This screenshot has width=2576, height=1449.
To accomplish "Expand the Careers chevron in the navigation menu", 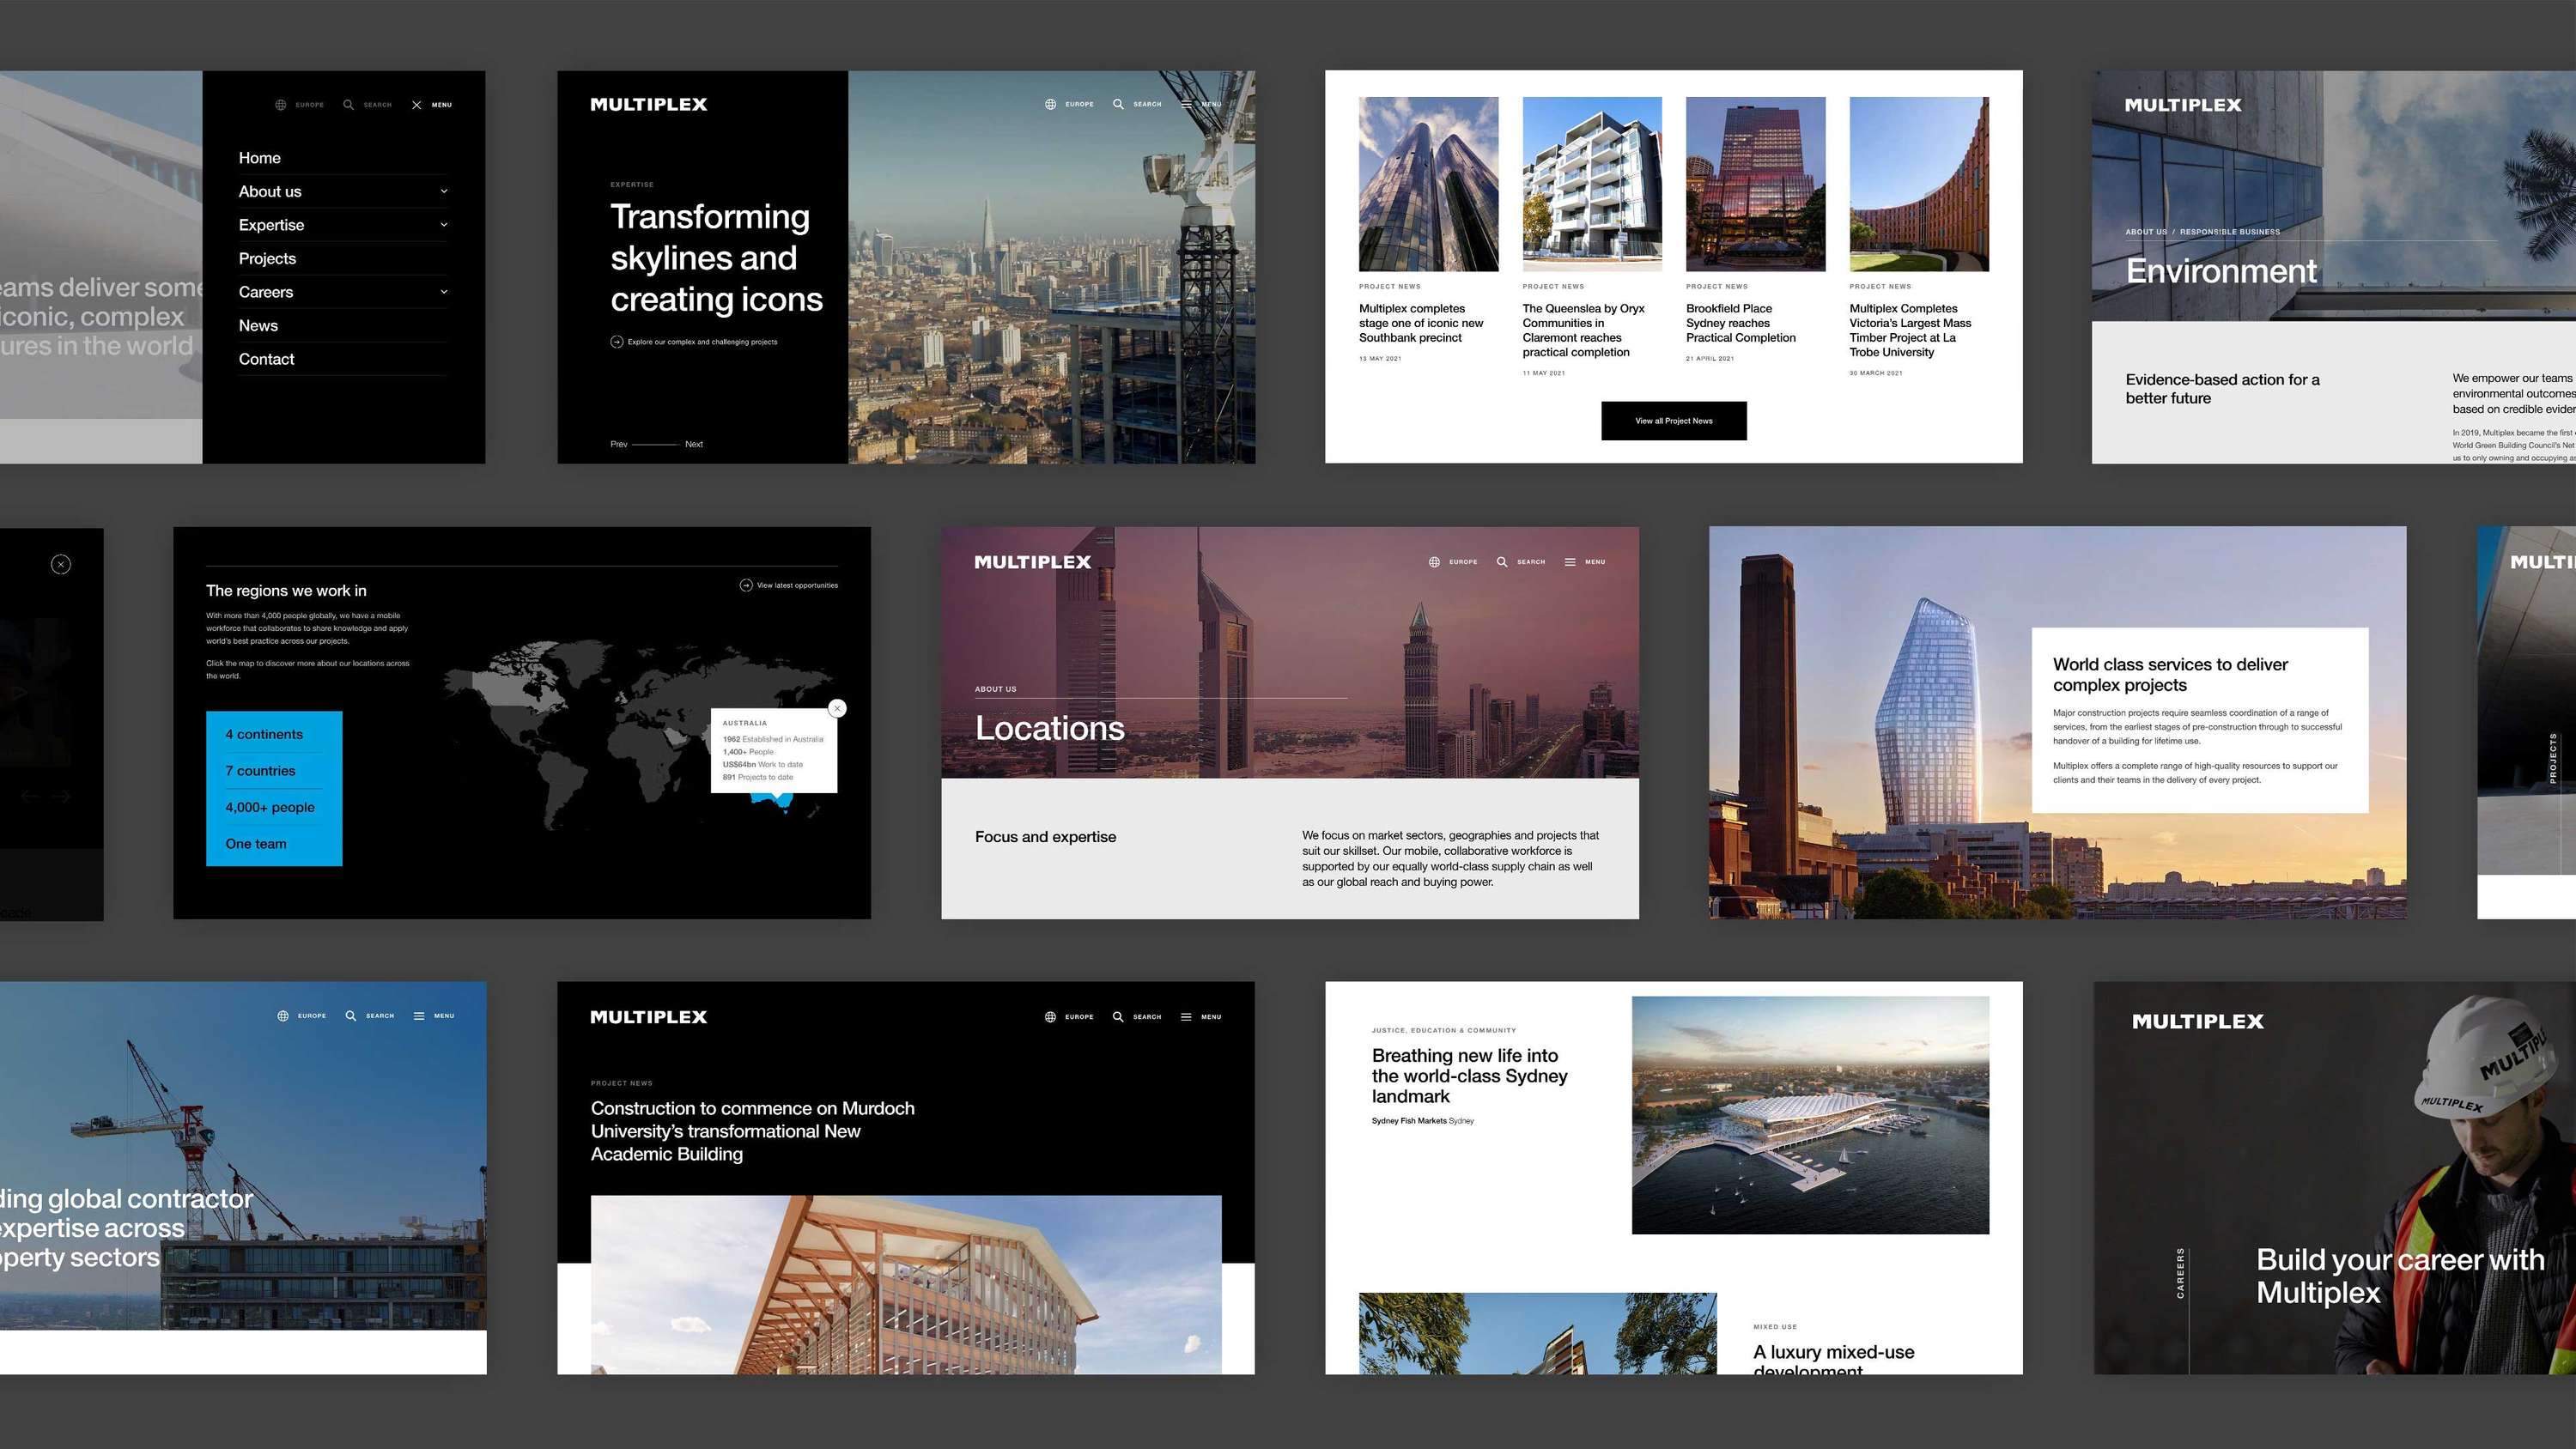I will 444,292.
